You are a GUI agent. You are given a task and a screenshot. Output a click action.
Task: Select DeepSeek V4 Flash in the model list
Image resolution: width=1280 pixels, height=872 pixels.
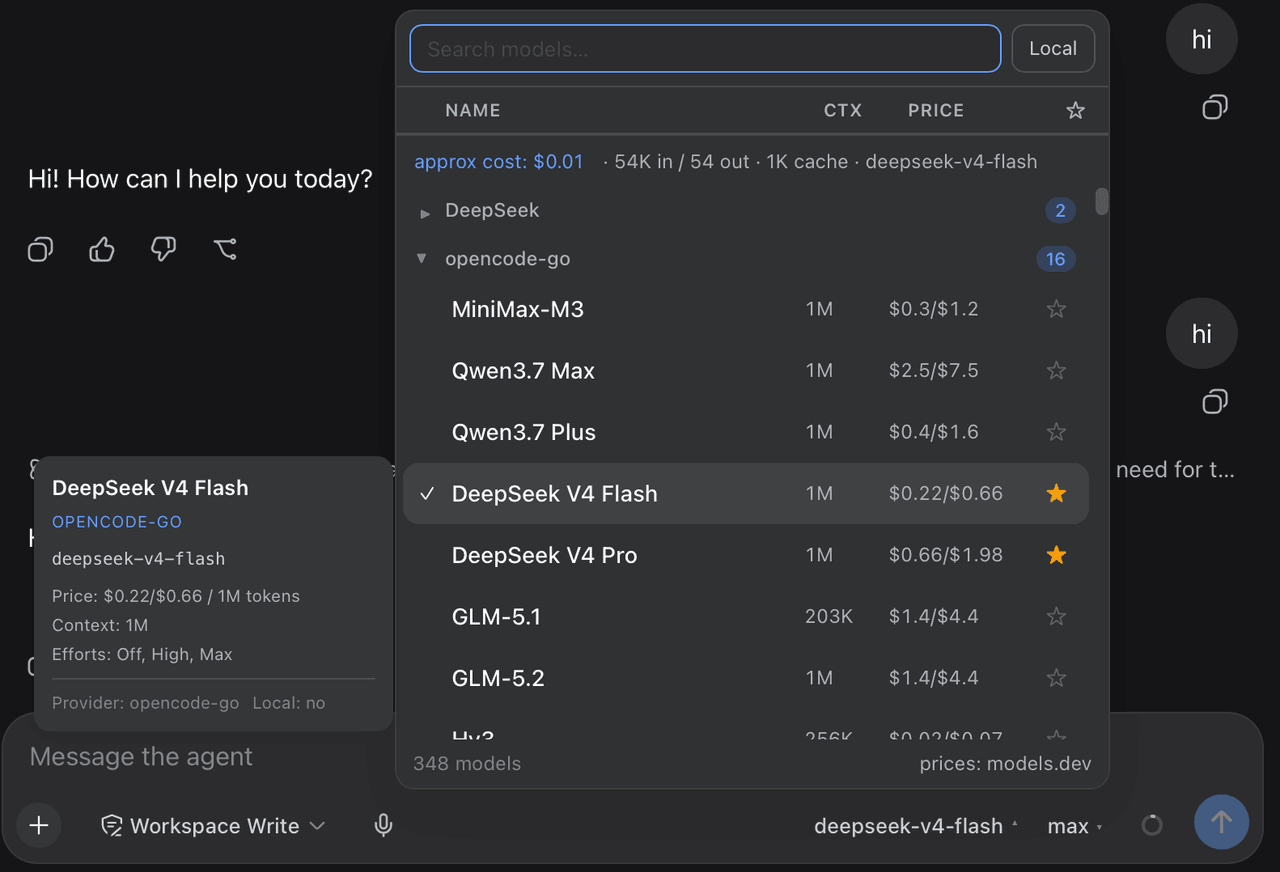click(x=745, y=493)
